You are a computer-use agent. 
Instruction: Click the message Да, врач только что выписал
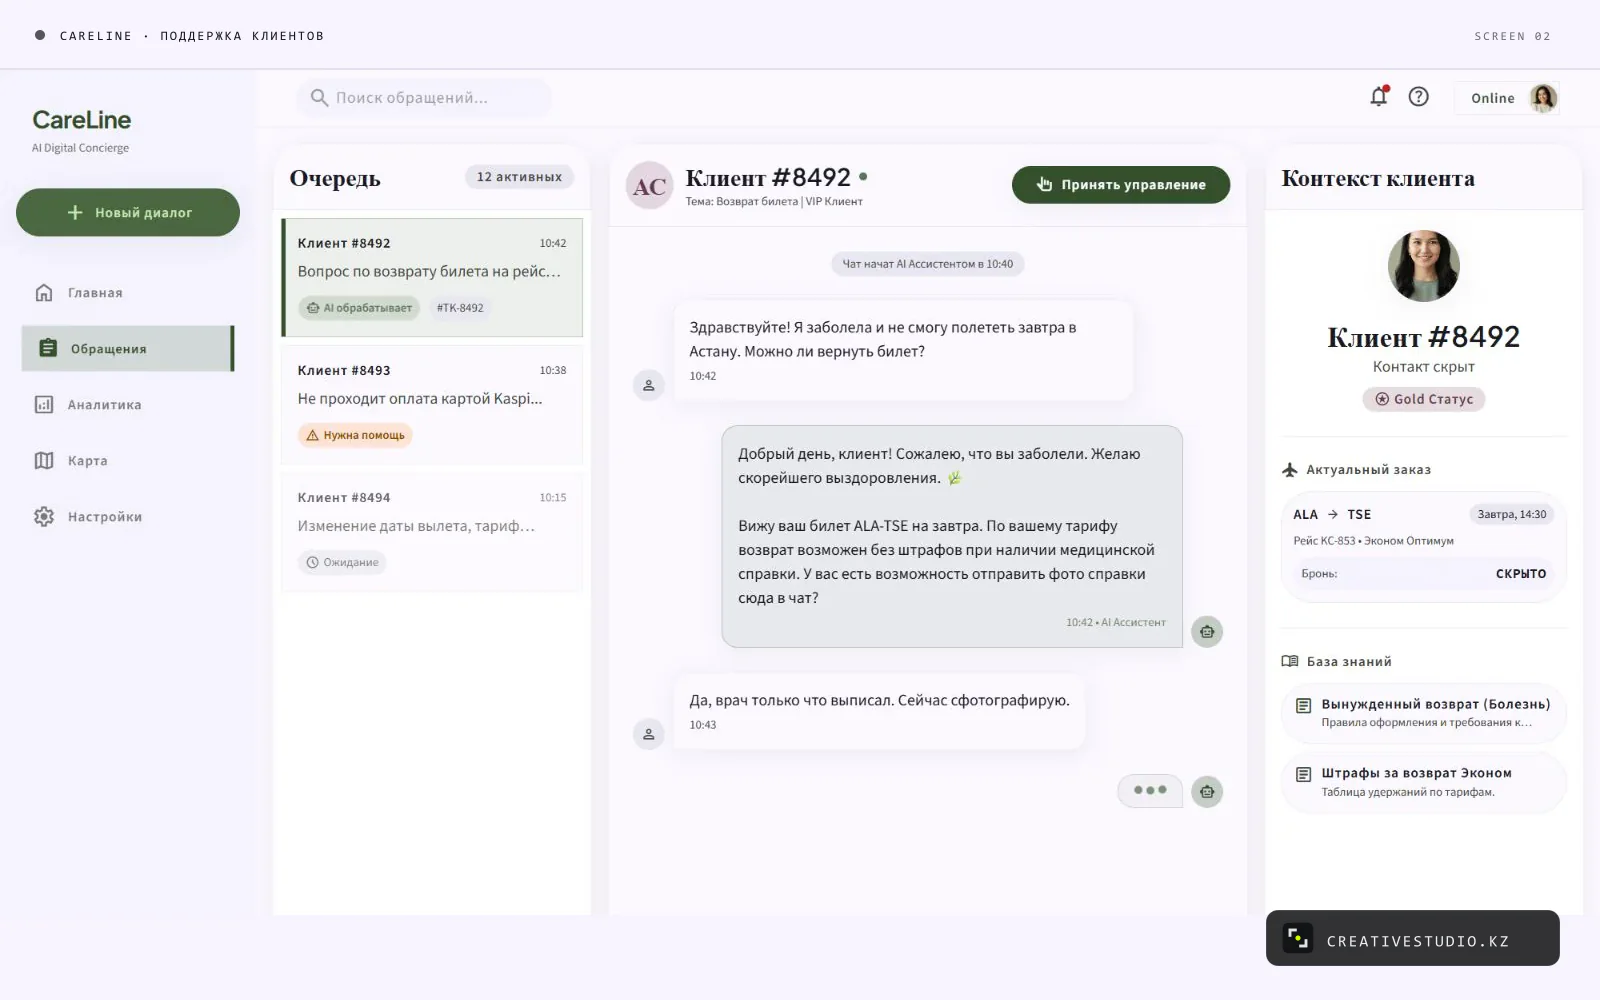[x=879, y=711]
